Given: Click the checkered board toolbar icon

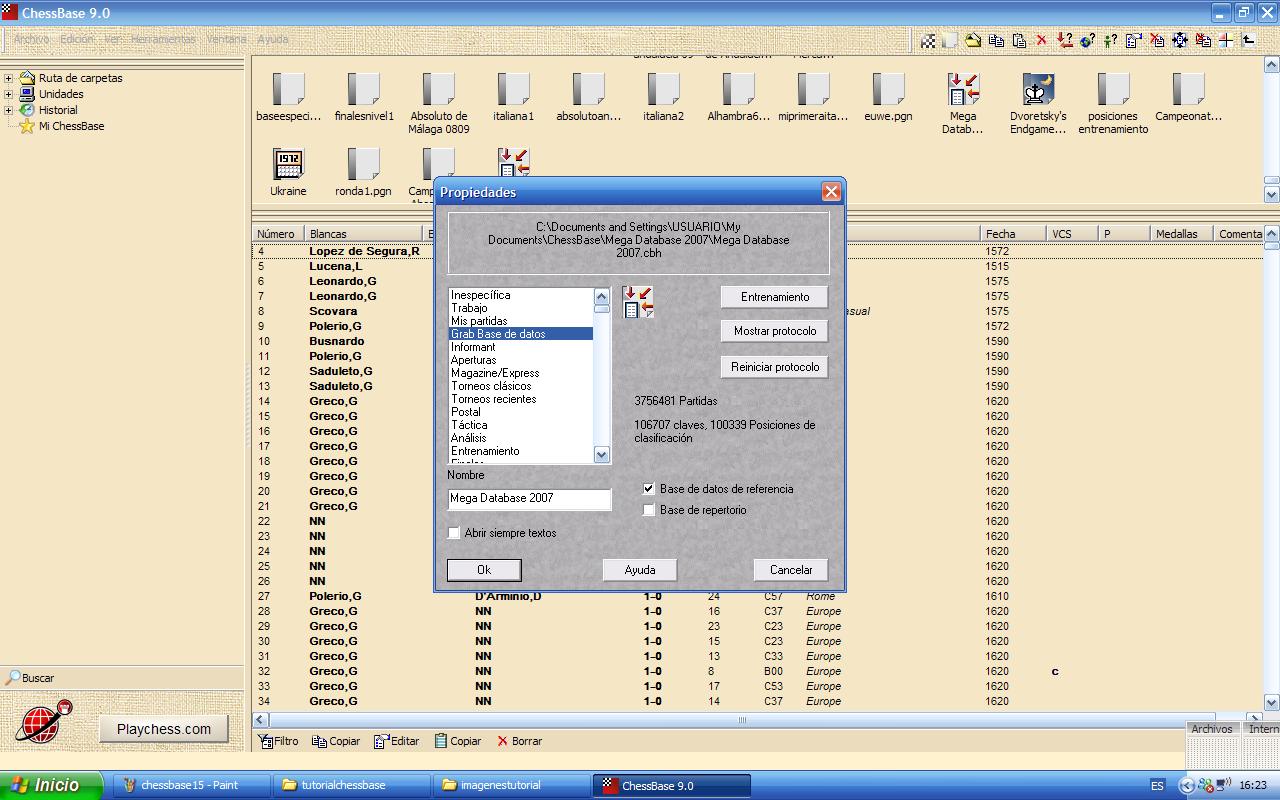Looking at the screenshot, I should [928, 41].
